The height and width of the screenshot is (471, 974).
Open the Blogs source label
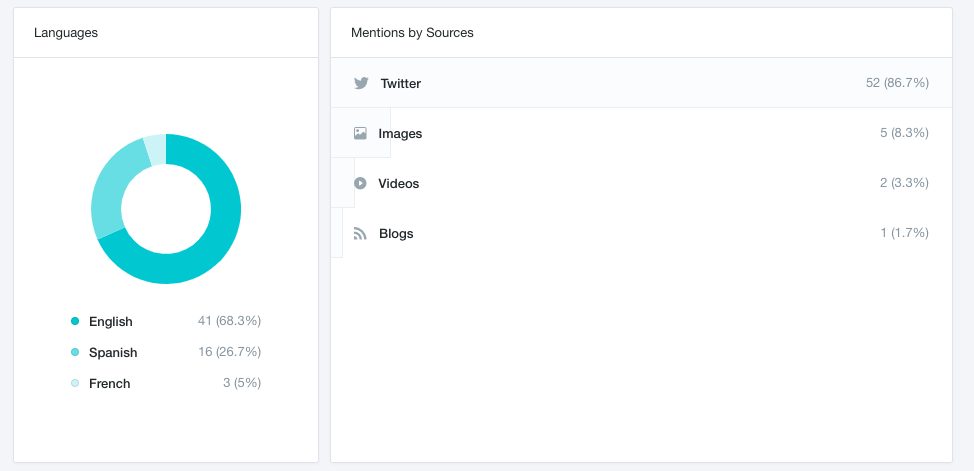click(x=396, y=233)
